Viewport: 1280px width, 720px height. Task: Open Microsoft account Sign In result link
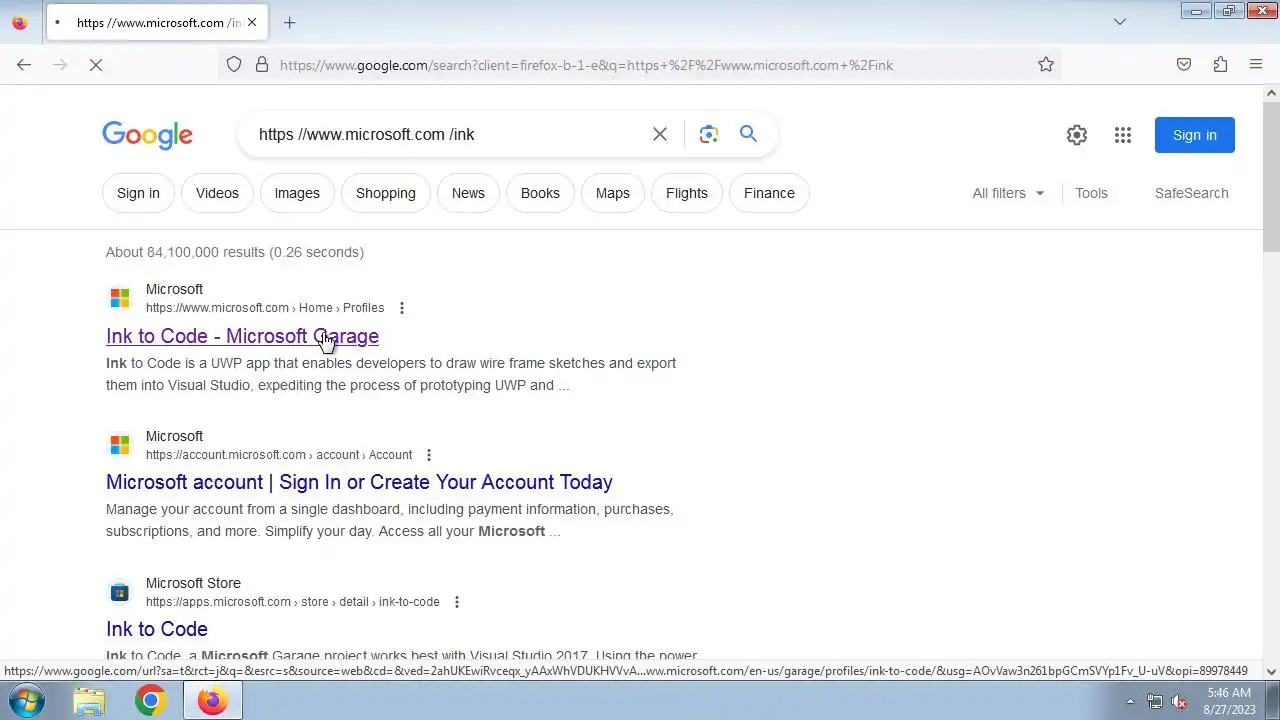point(359,482)
